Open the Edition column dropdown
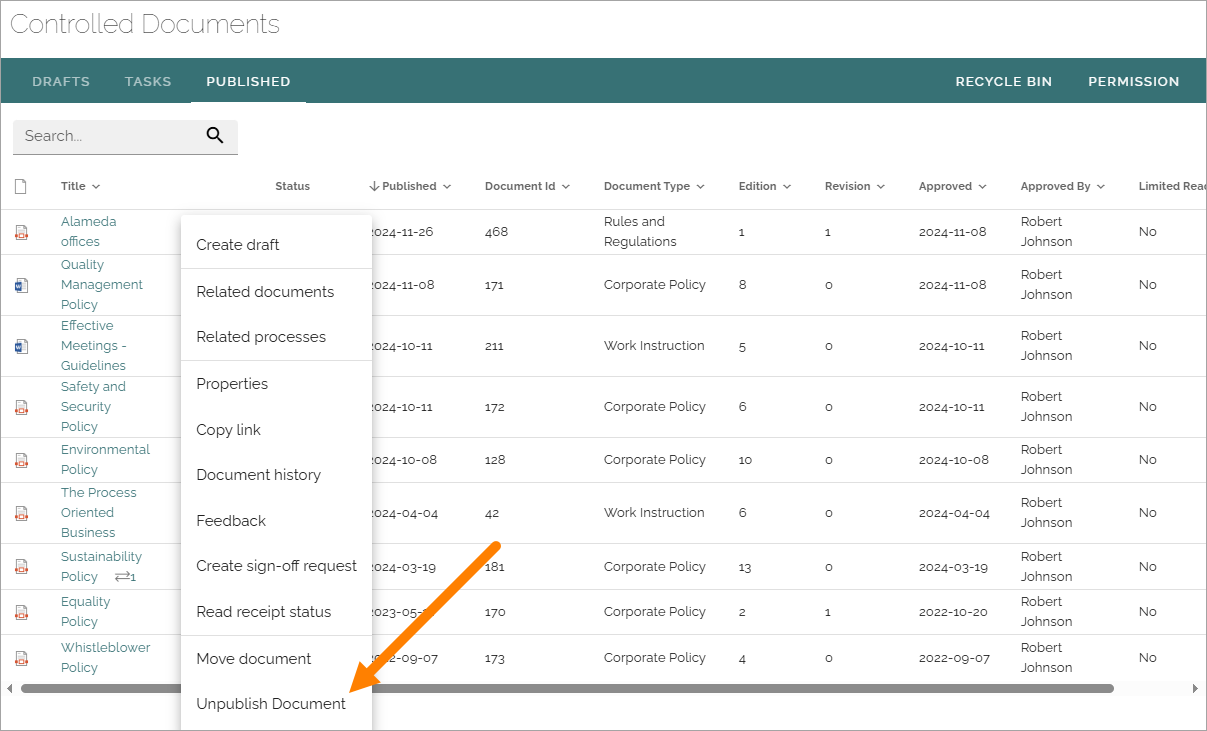Screen dimensions: 1207x731 [x=787, y=187]
